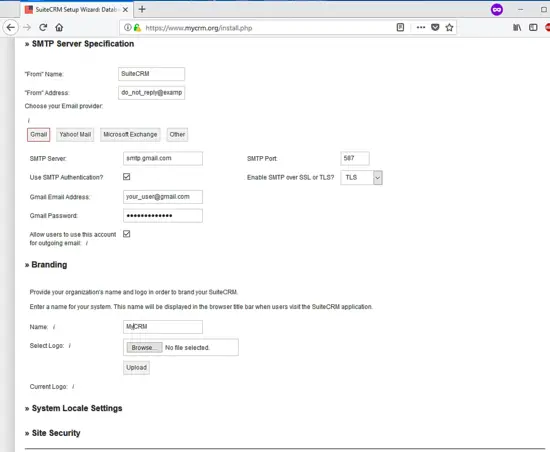The height and width of the screenshot is (452, 550).
Task: Toggle reader view in address bar
Action: pos(400,27)
